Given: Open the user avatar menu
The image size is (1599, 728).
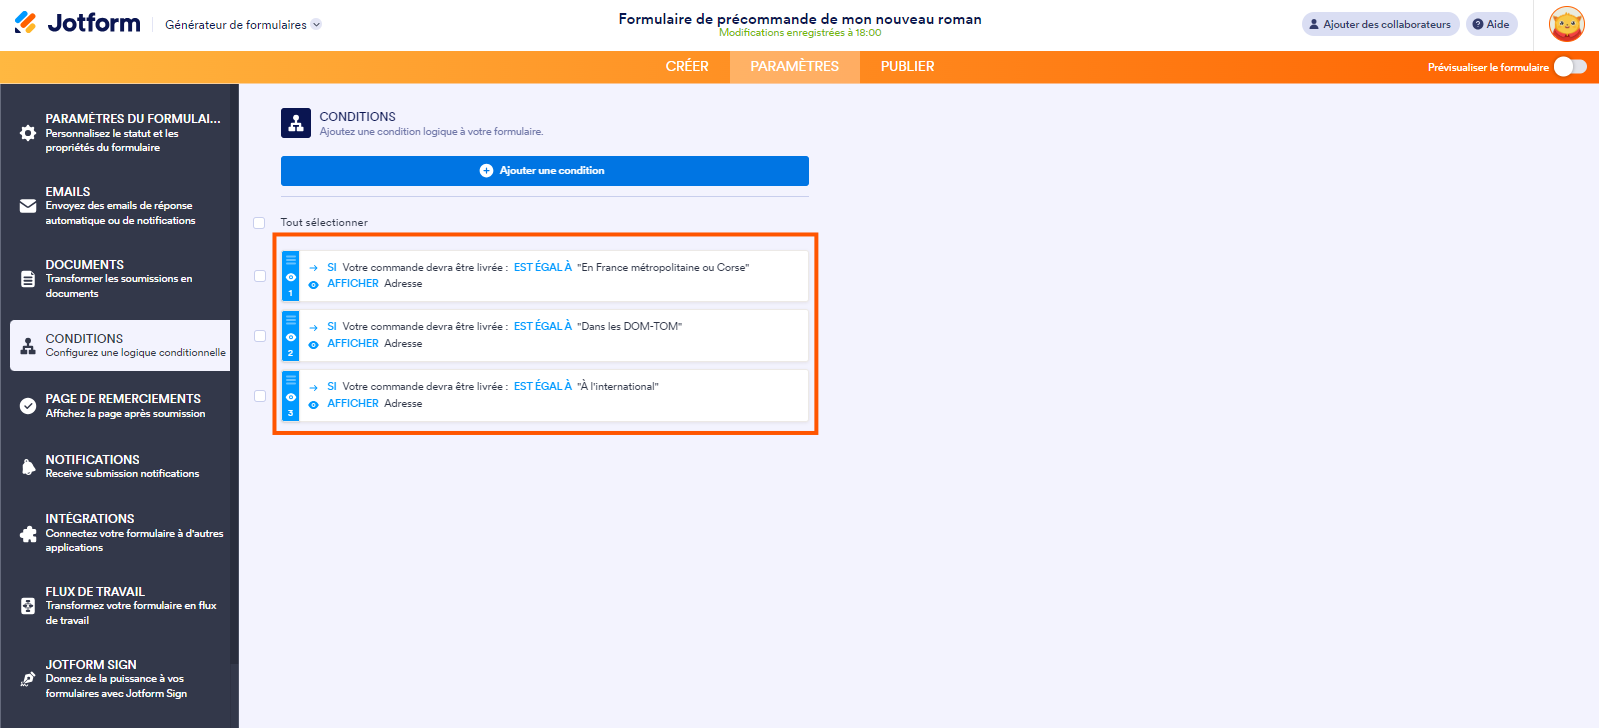Looking at the screenshot, I should point(1566,24).
